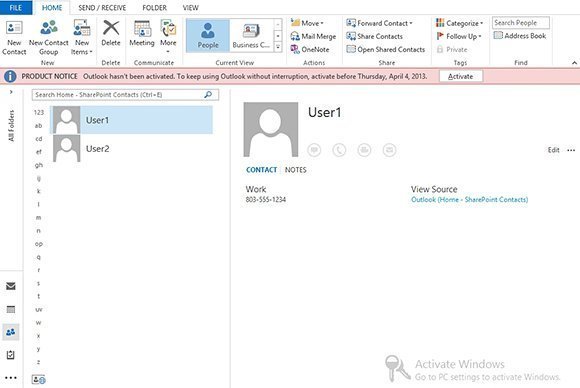
Task: Send instant message to User1
Action: (x=314, y=150)
